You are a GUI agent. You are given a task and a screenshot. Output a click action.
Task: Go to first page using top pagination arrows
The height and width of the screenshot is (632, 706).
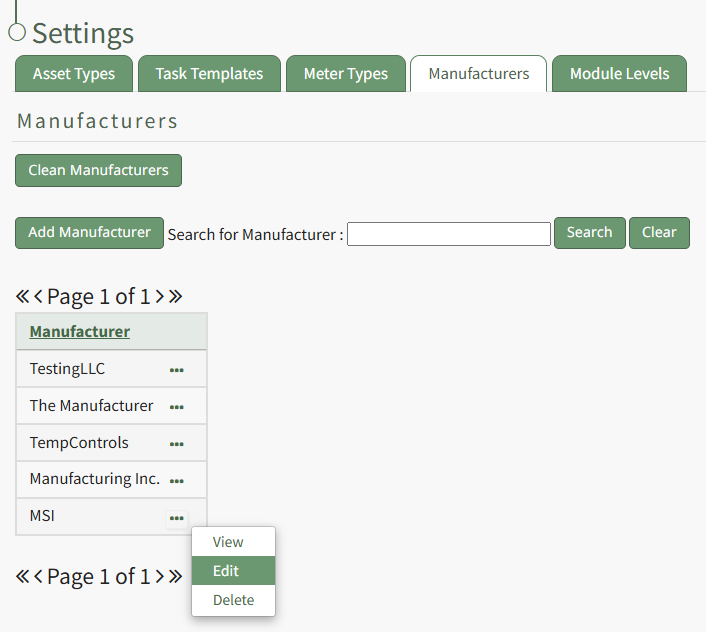[x=23, y=297]
